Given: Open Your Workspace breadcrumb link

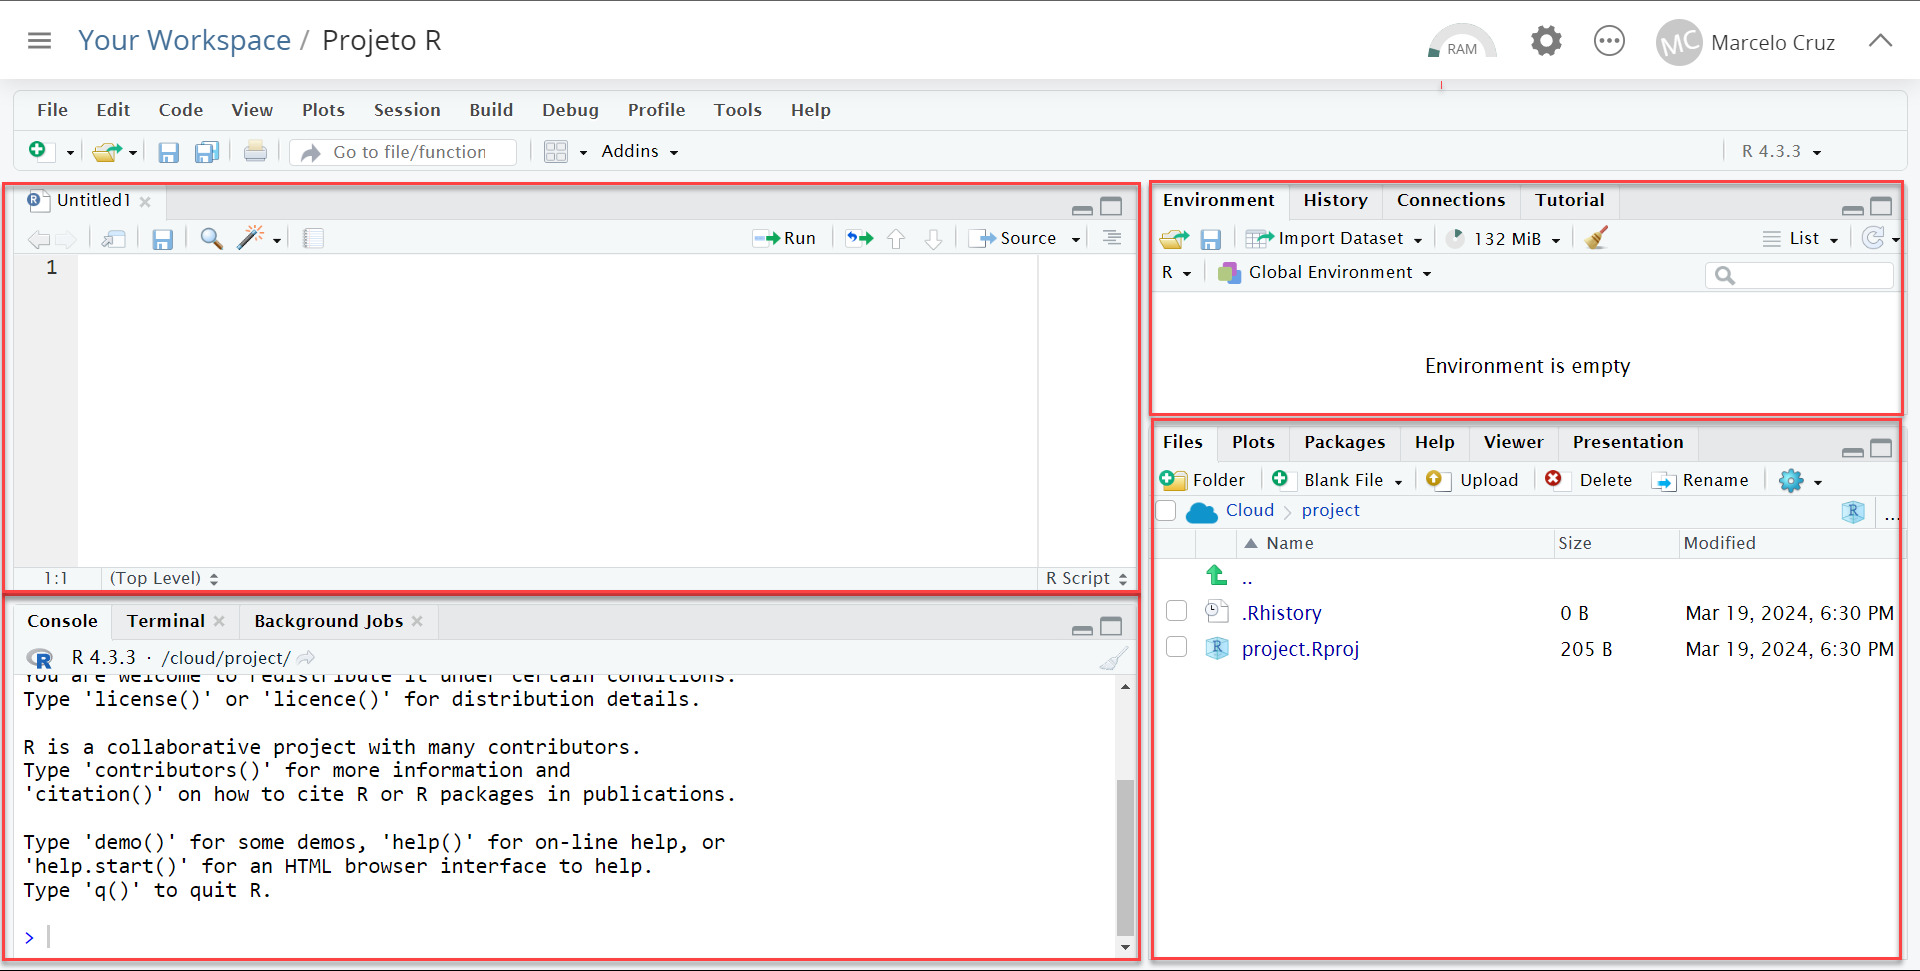Looking at the screenshot, I should pos(184,40).
